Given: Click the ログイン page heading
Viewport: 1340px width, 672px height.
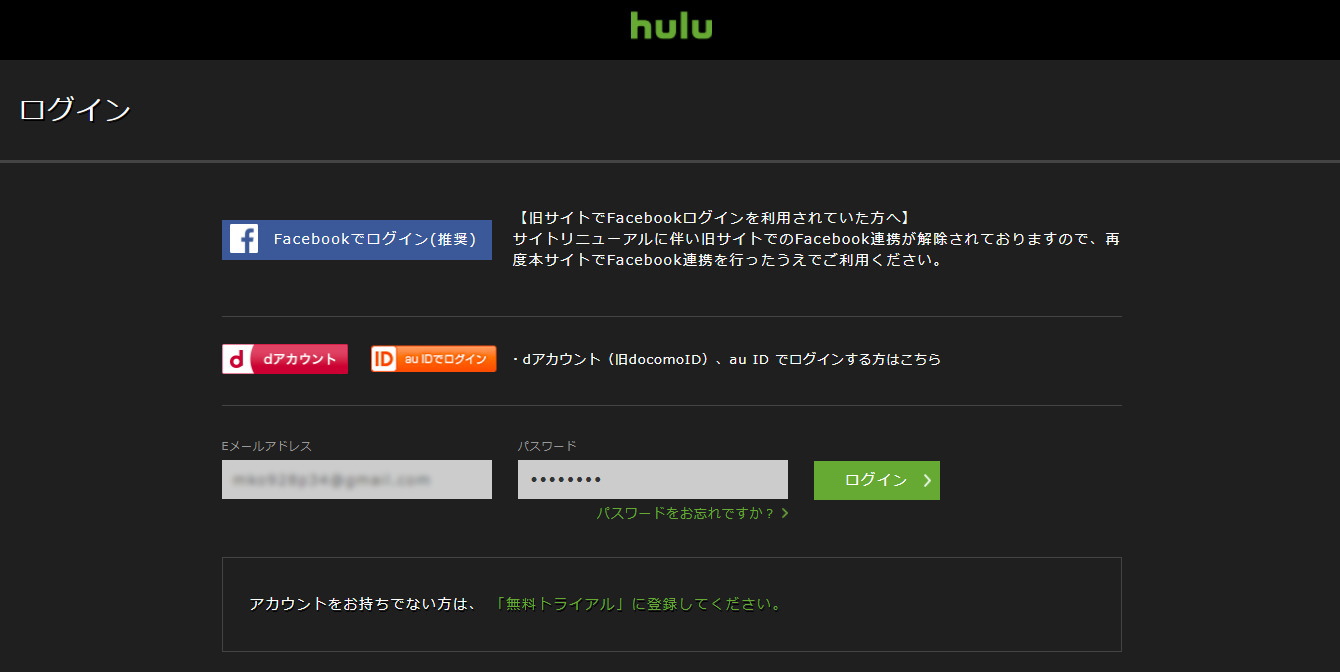Looking at the screenshot, I should (x=75, y=110).
